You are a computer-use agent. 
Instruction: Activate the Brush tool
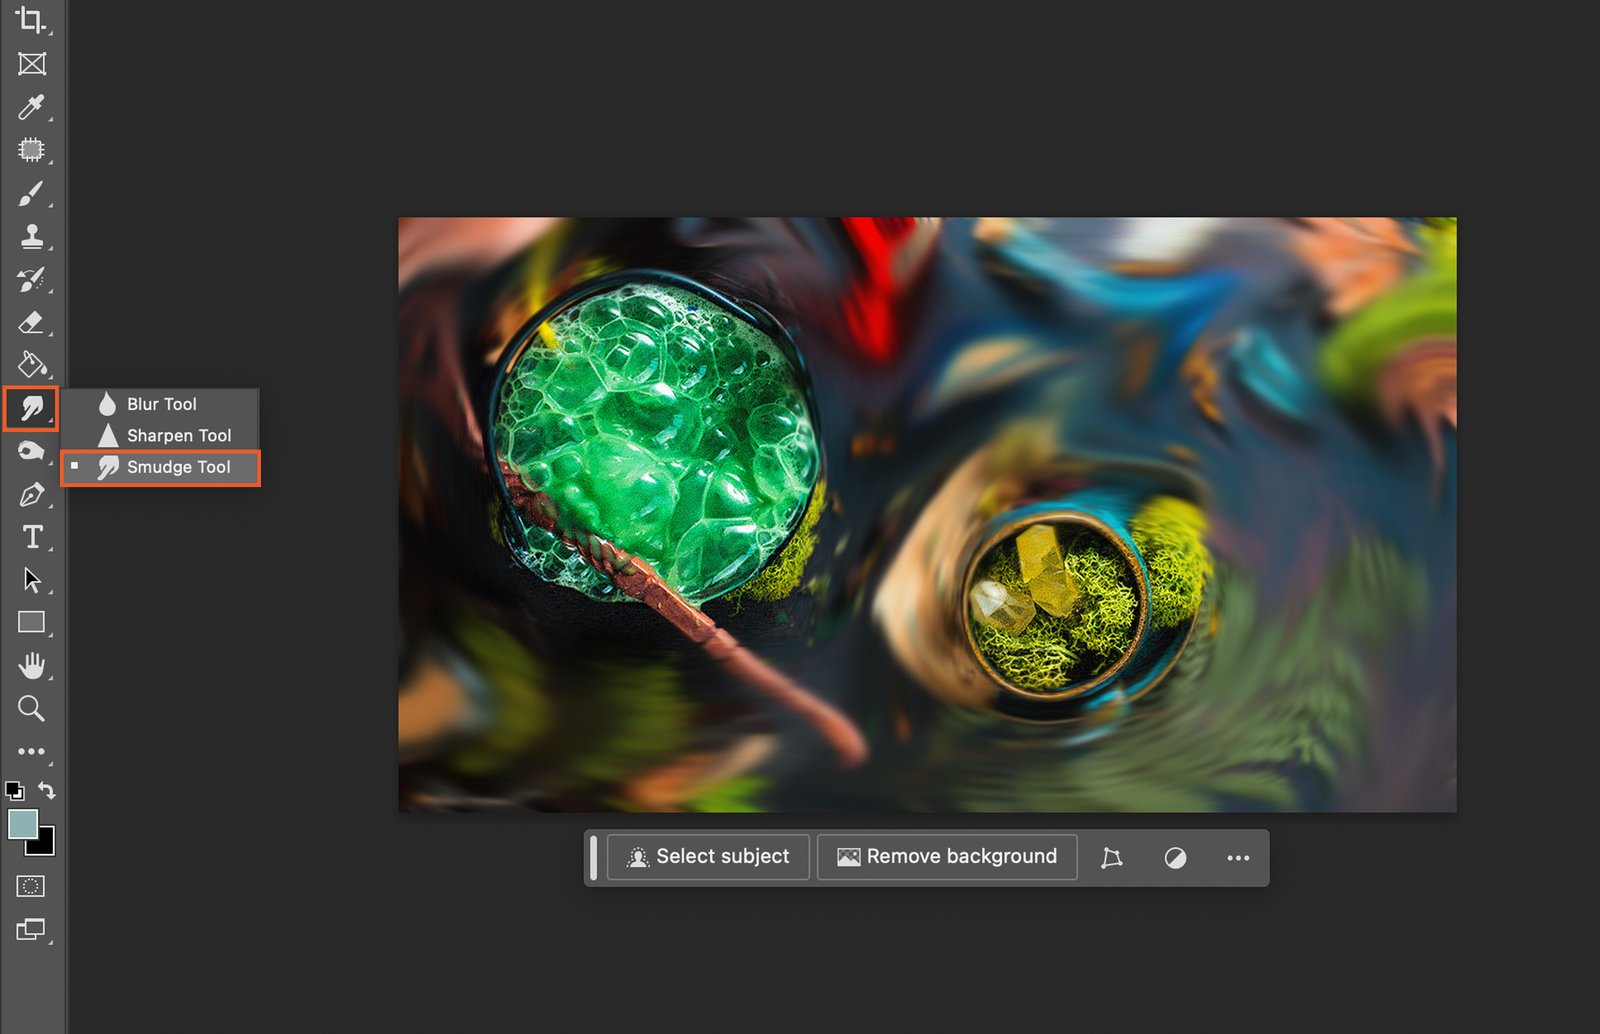31,193
